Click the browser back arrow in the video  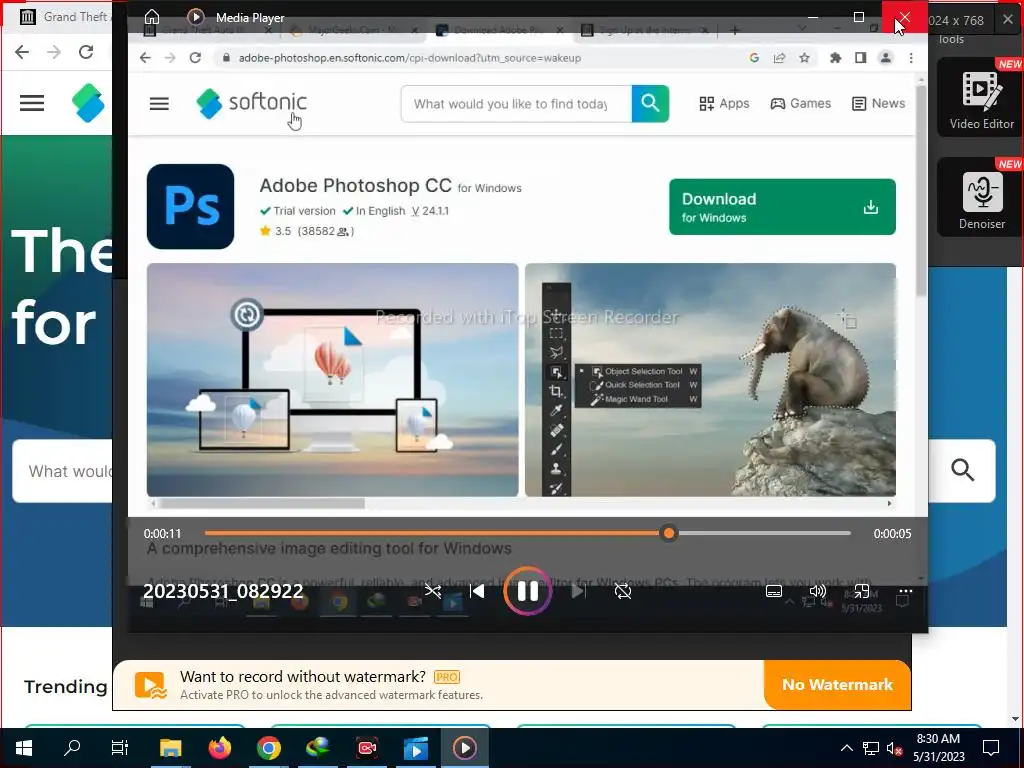[x=145, y=57]
